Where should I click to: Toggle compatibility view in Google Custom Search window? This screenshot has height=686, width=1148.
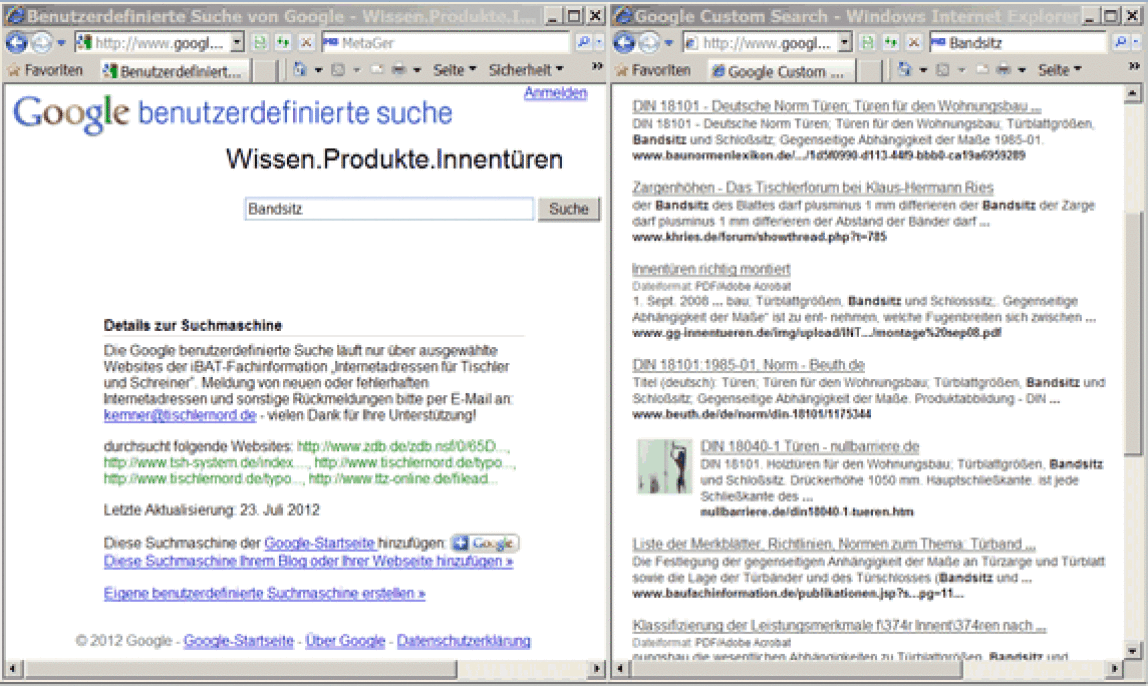868,43
